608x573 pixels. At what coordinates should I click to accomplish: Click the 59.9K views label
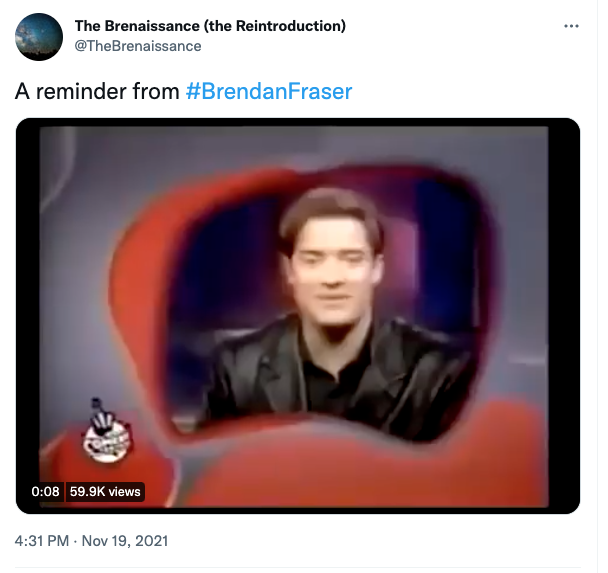(x=105, y=492)
